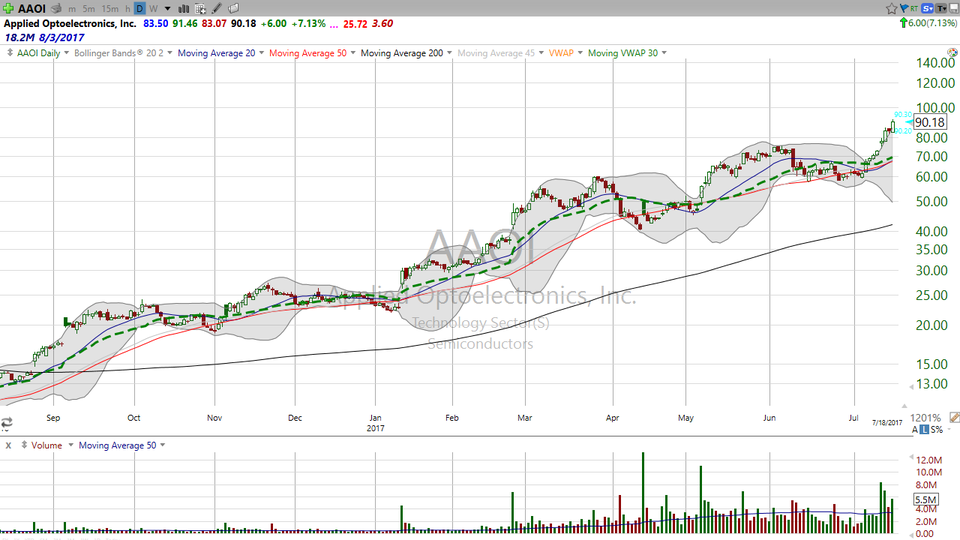Image resolution: width=960 pixels, height=540 pixels.
Task: Click the add indicator icon
Action: tap(200, 9)
